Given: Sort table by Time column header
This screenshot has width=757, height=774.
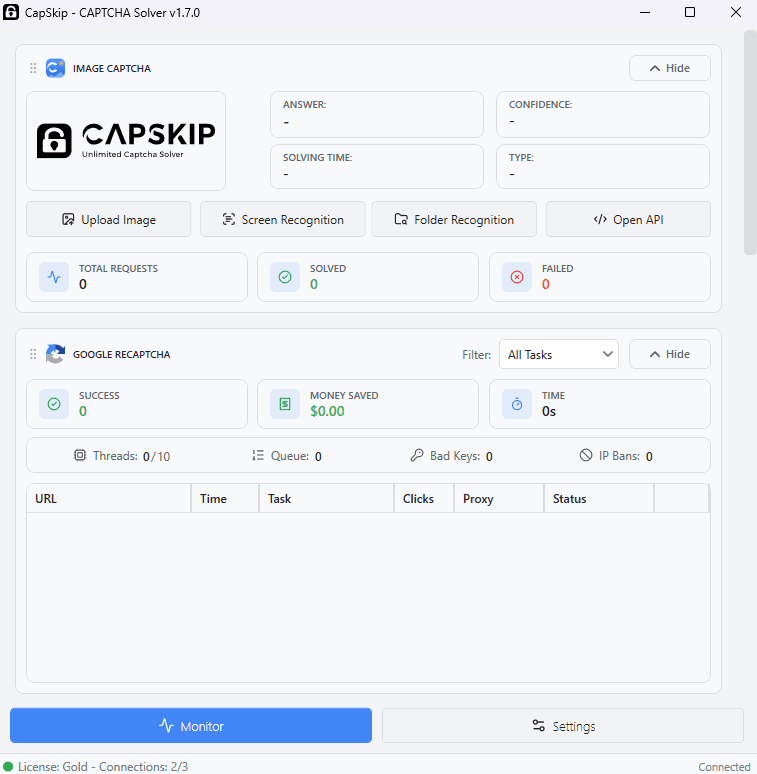Looking at the screenshot, I should point(225,499).
